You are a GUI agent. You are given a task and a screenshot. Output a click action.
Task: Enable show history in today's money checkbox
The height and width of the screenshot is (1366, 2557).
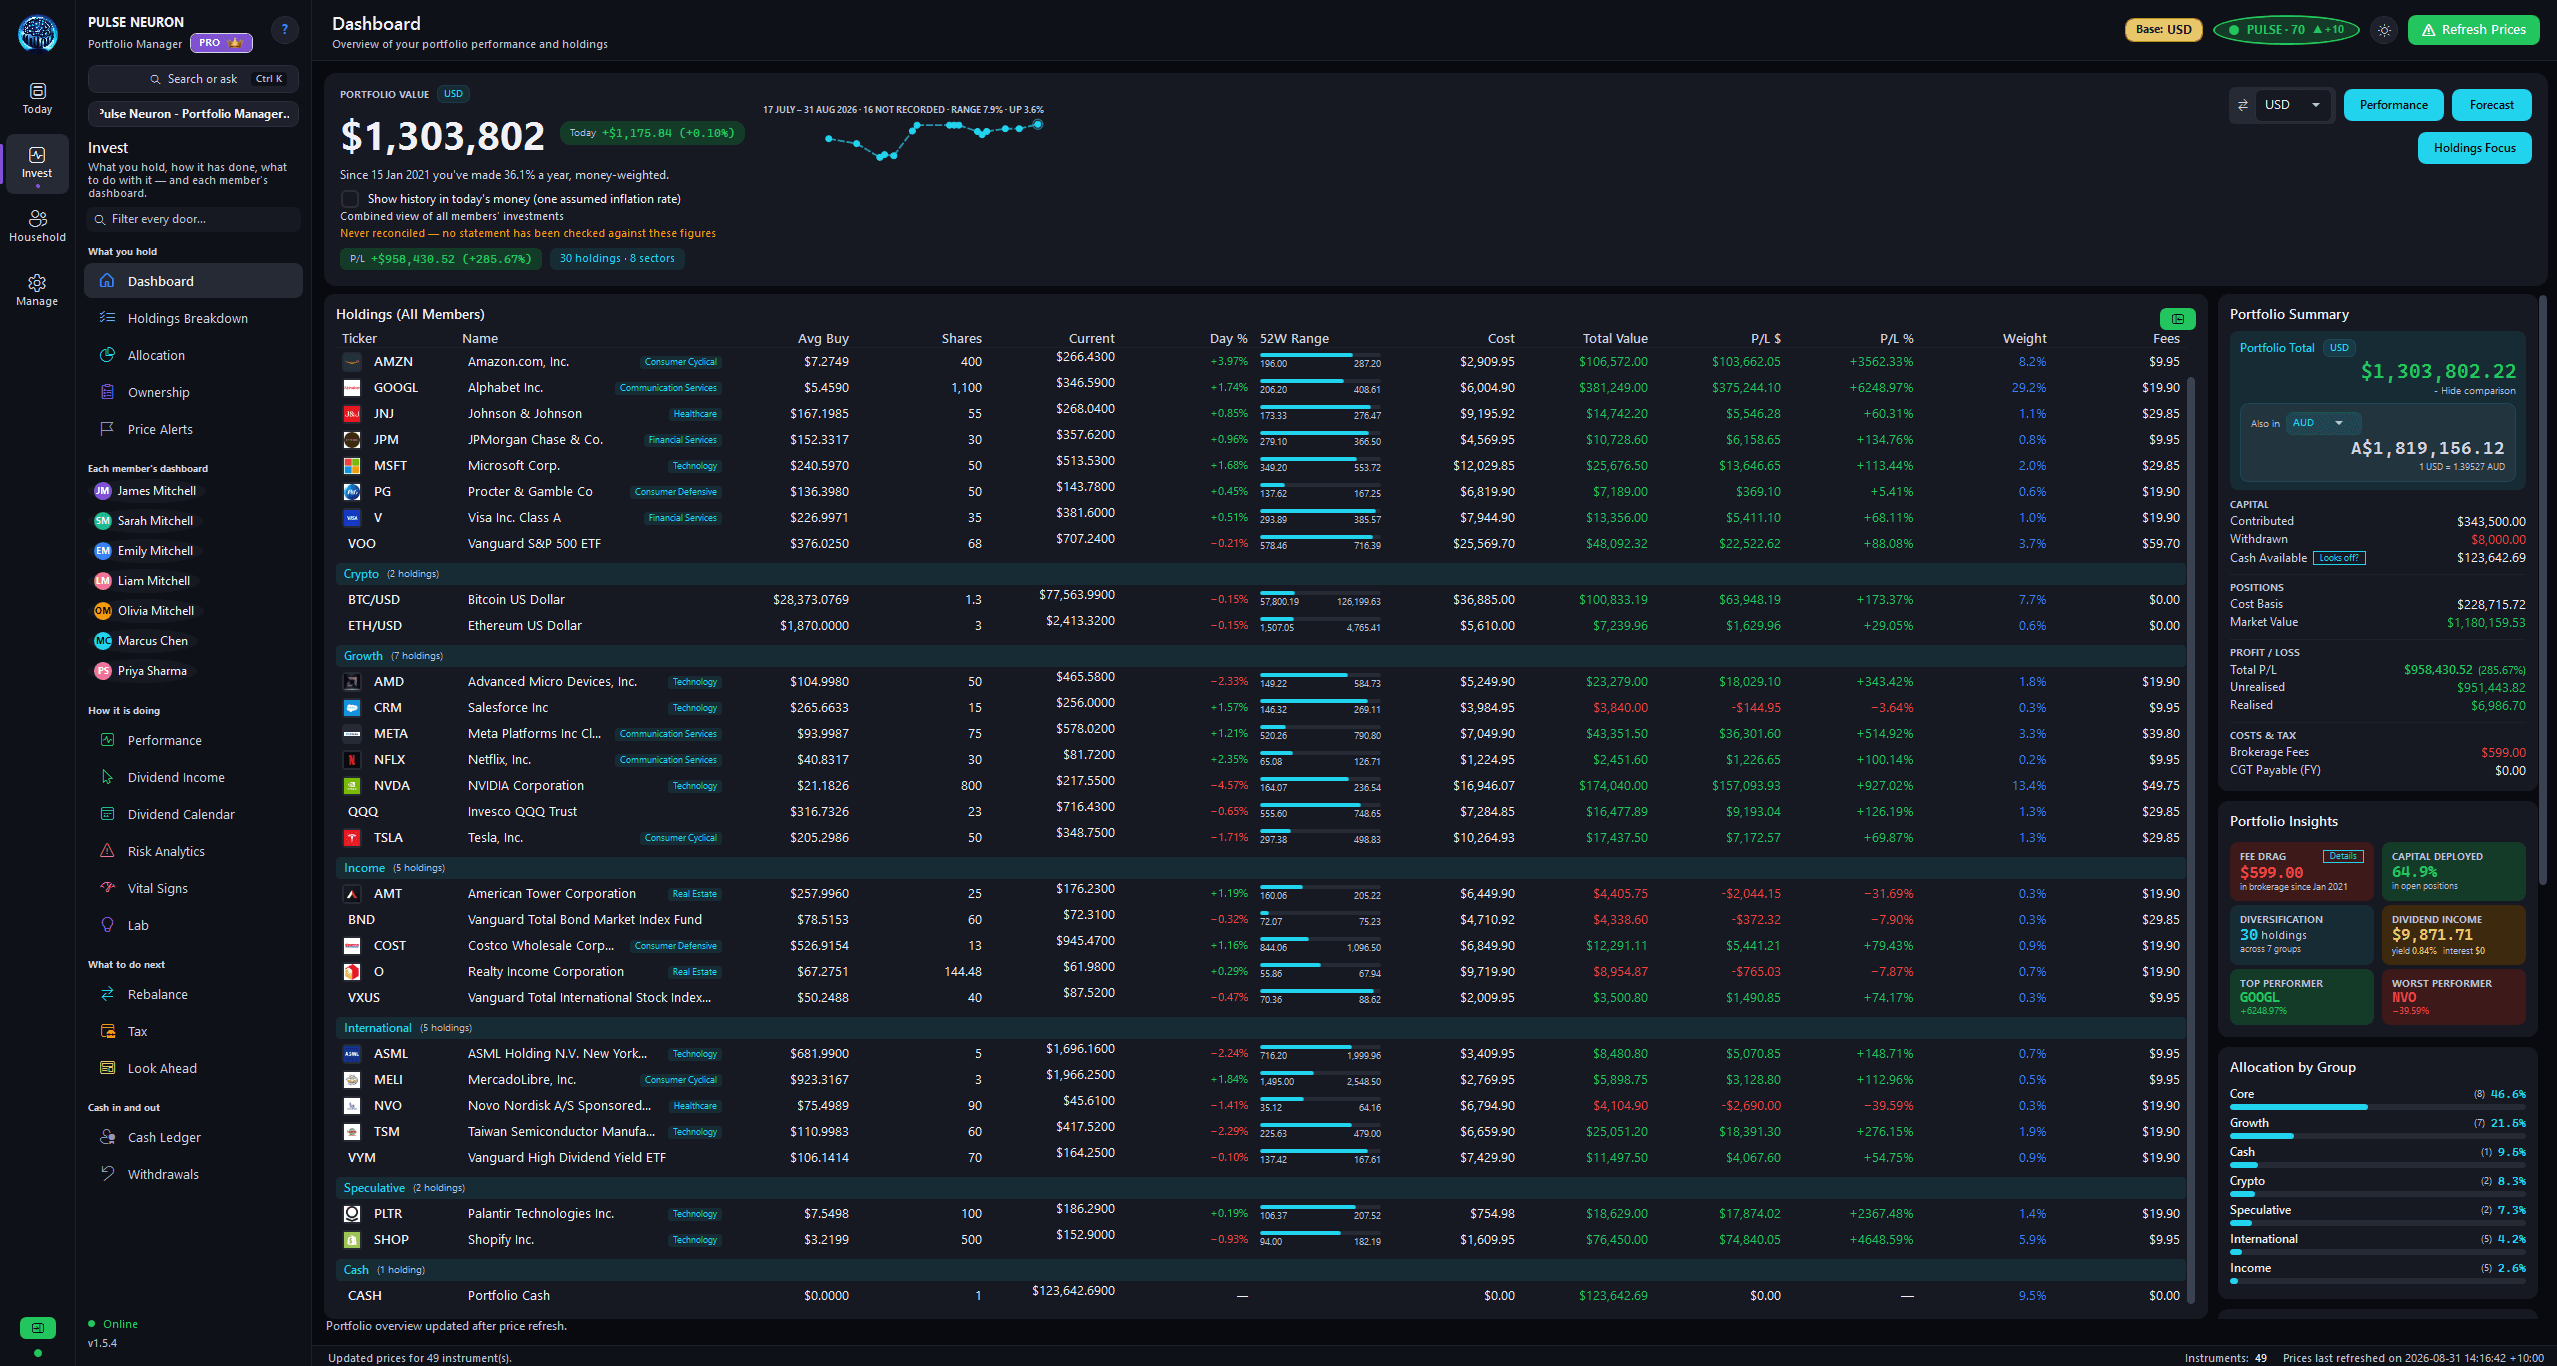350,199
